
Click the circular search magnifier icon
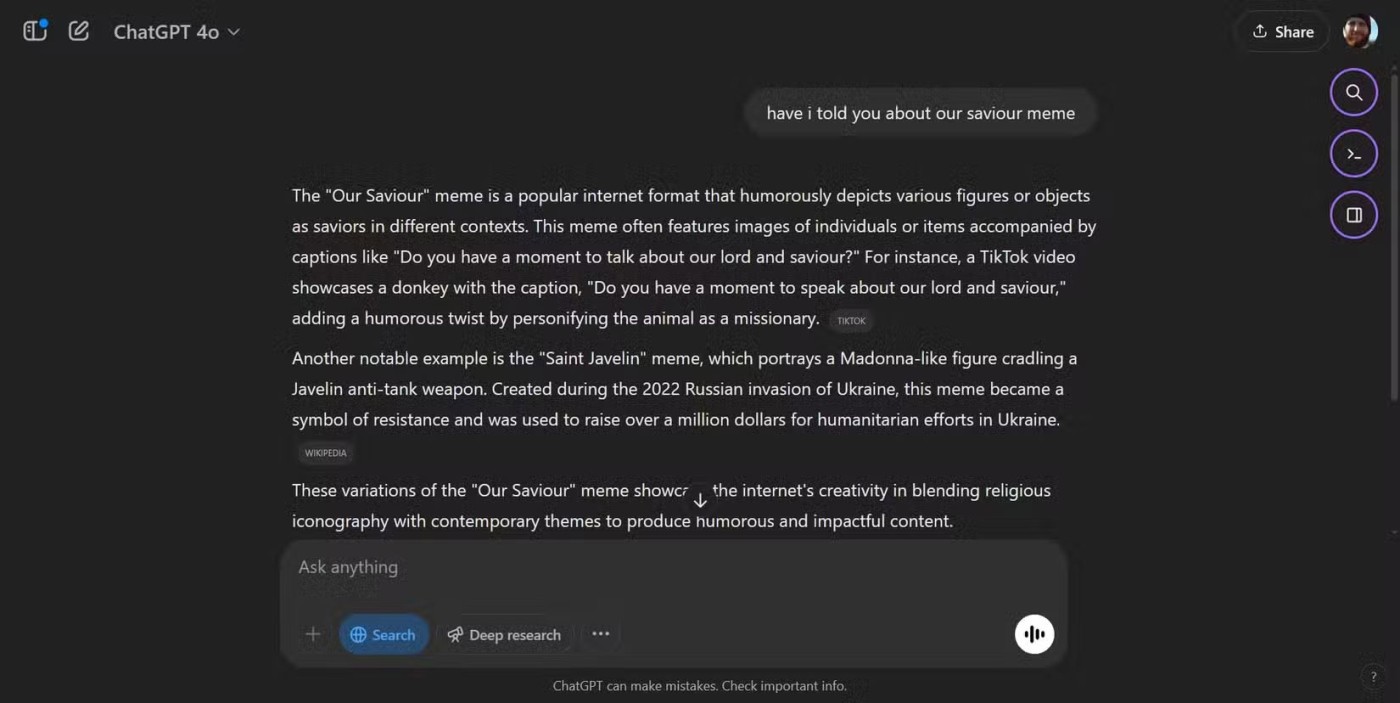(1353, 93)
